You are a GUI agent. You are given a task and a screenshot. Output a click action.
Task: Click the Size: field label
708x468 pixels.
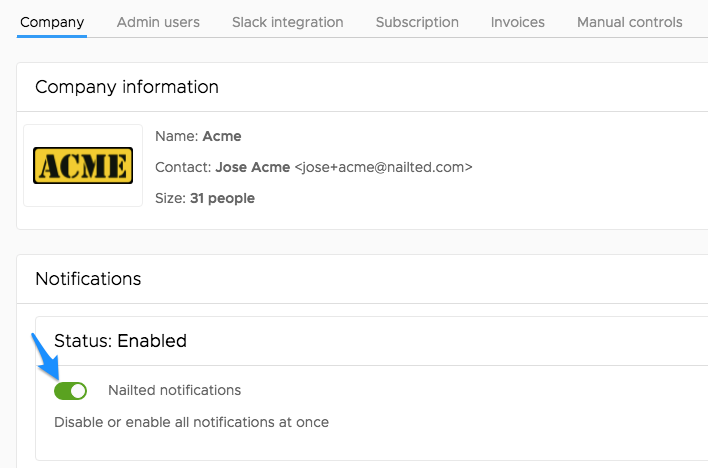tap(170, 198)
